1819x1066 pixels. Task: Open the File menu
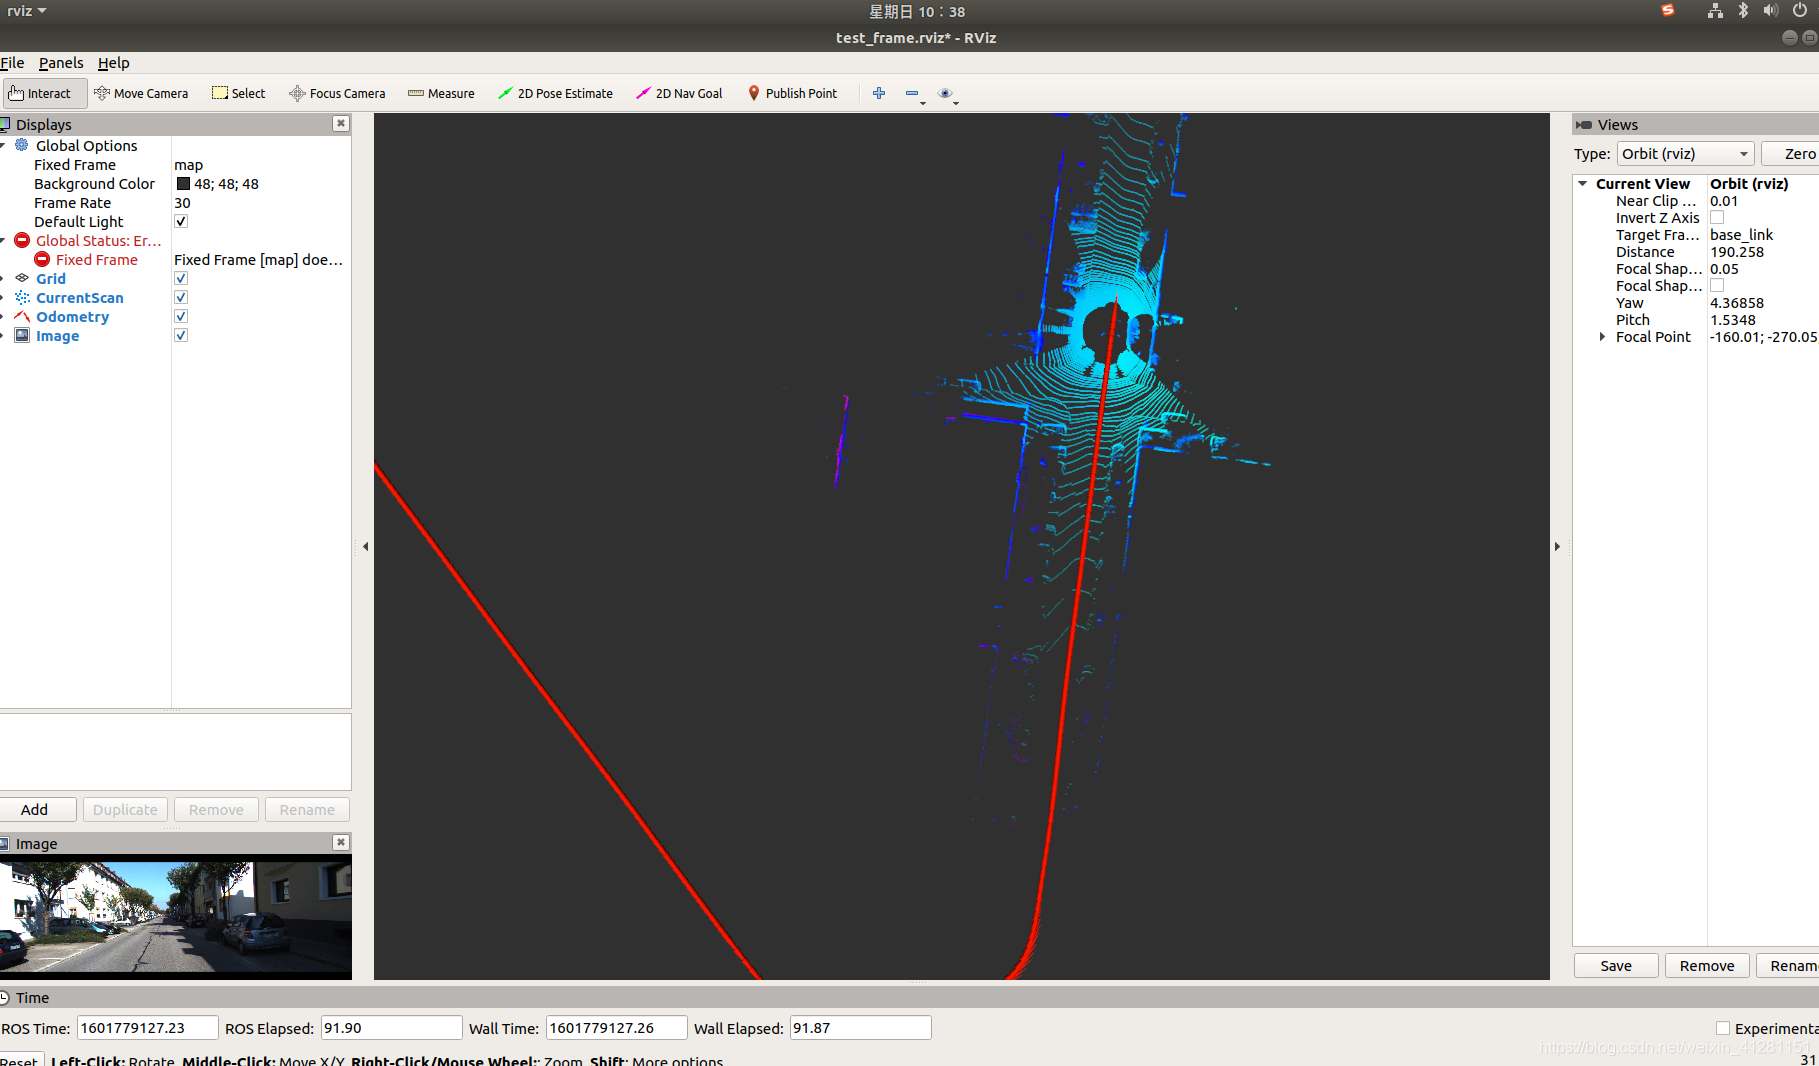(12, 63)
